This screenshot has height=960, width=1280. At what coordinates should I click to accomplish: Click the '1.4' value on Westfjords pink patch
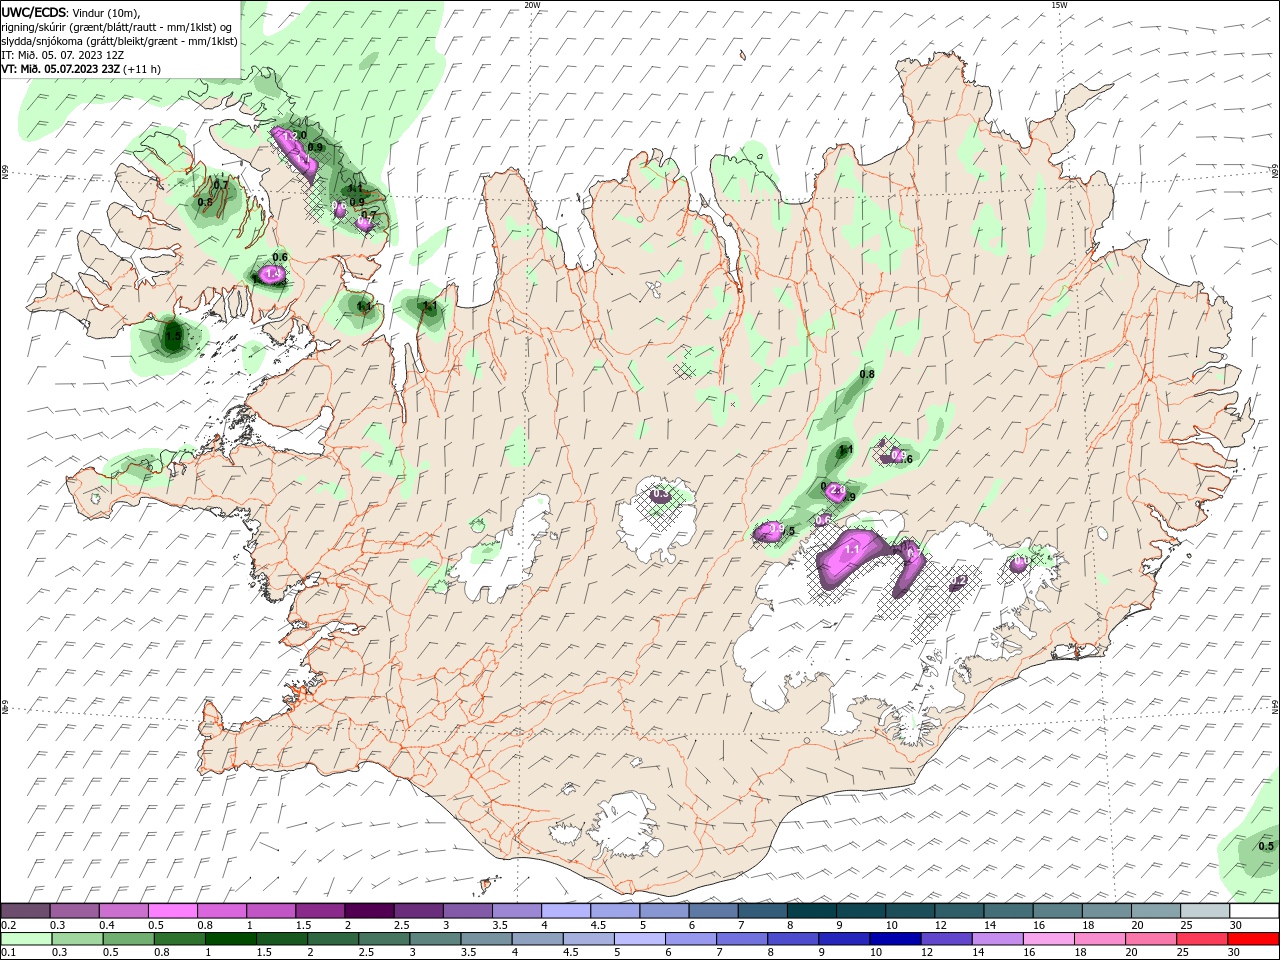click(x=273, y=273)
